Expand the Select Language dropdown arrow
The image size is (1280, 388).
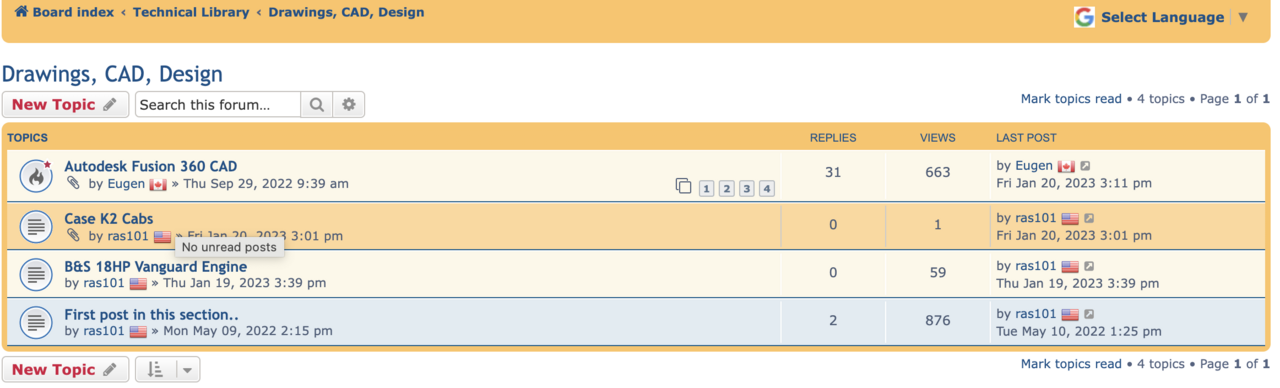tap(1243, 17)
